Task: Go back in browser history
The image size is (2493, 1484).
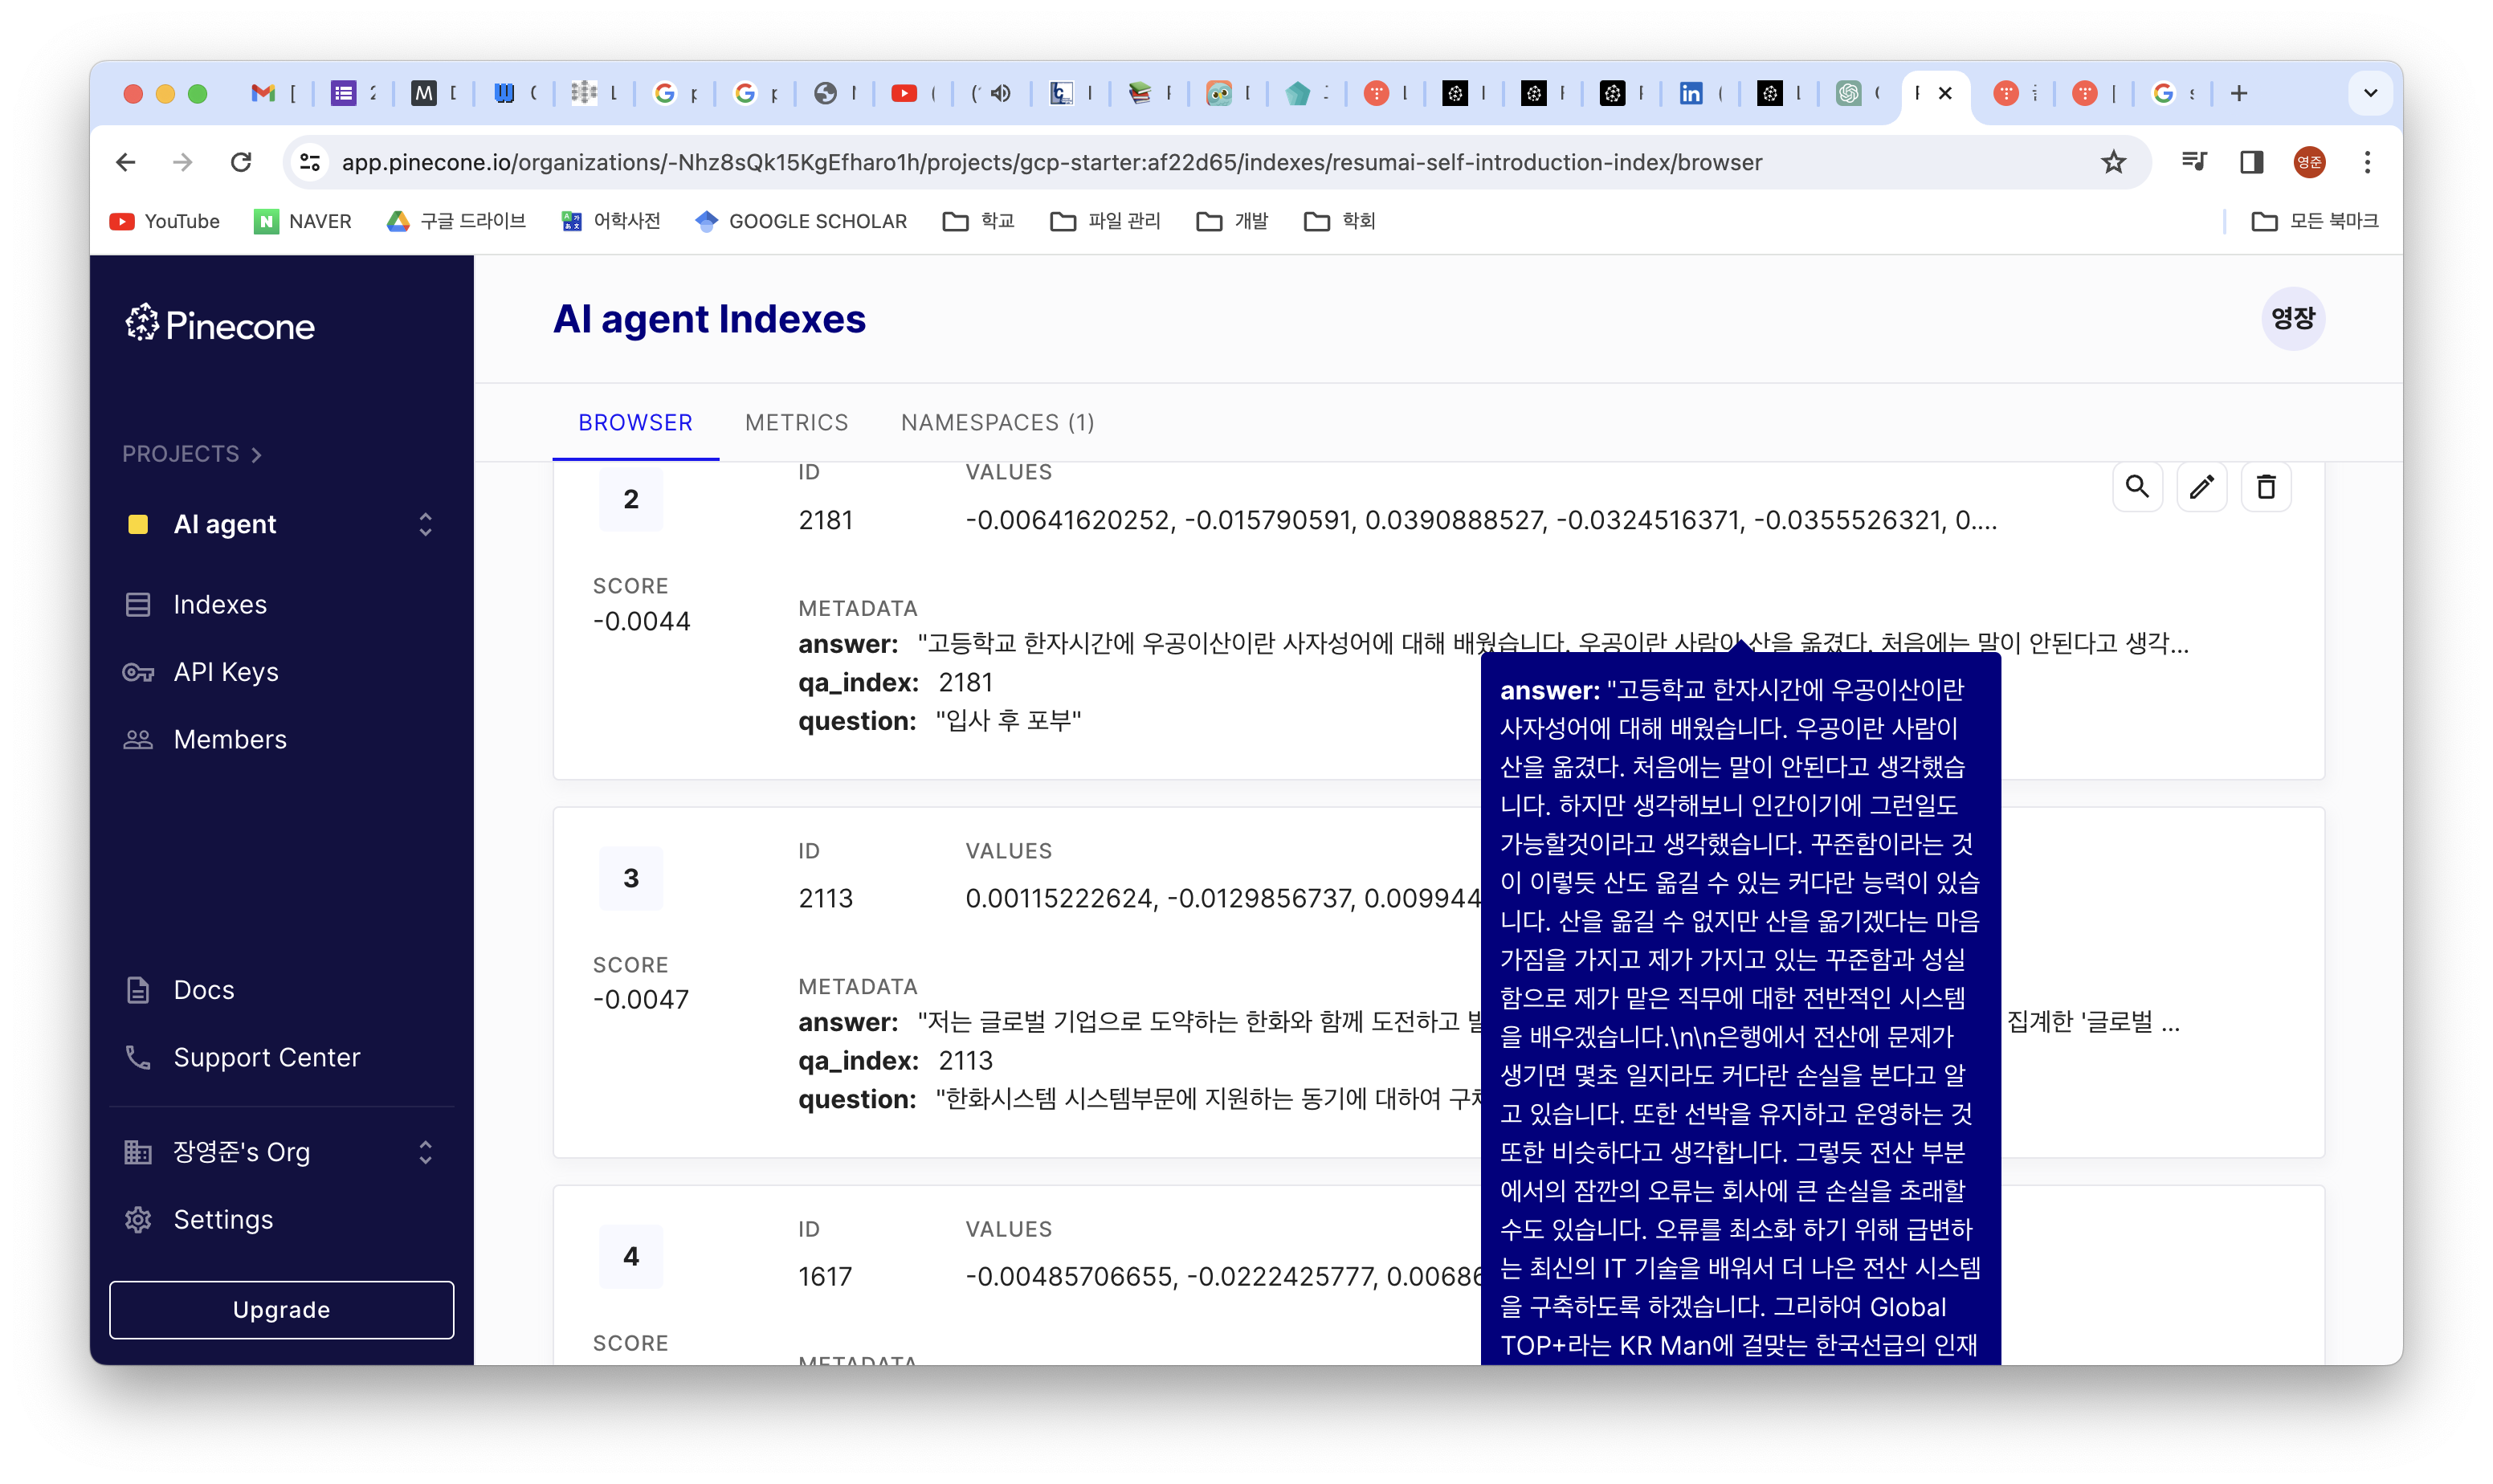Action: [126, 162]
